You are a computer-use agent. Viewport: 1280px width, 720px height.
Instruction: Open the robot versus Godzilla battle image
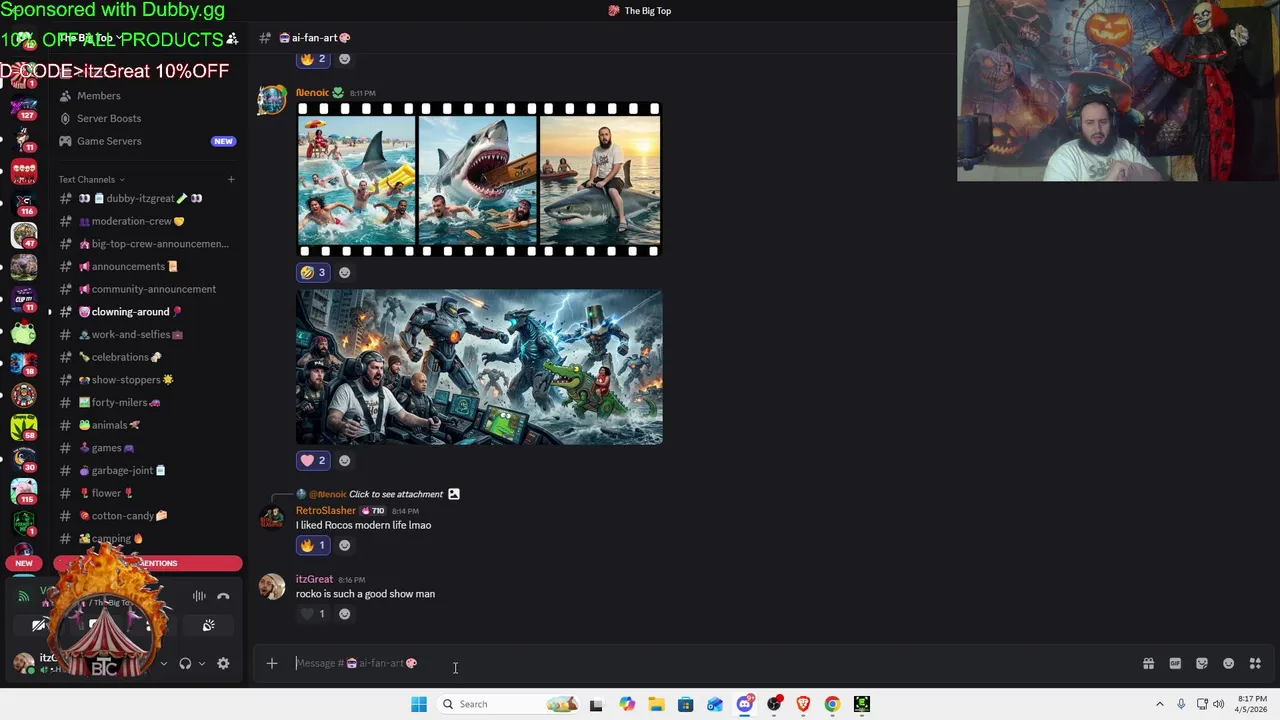point(479,367)
